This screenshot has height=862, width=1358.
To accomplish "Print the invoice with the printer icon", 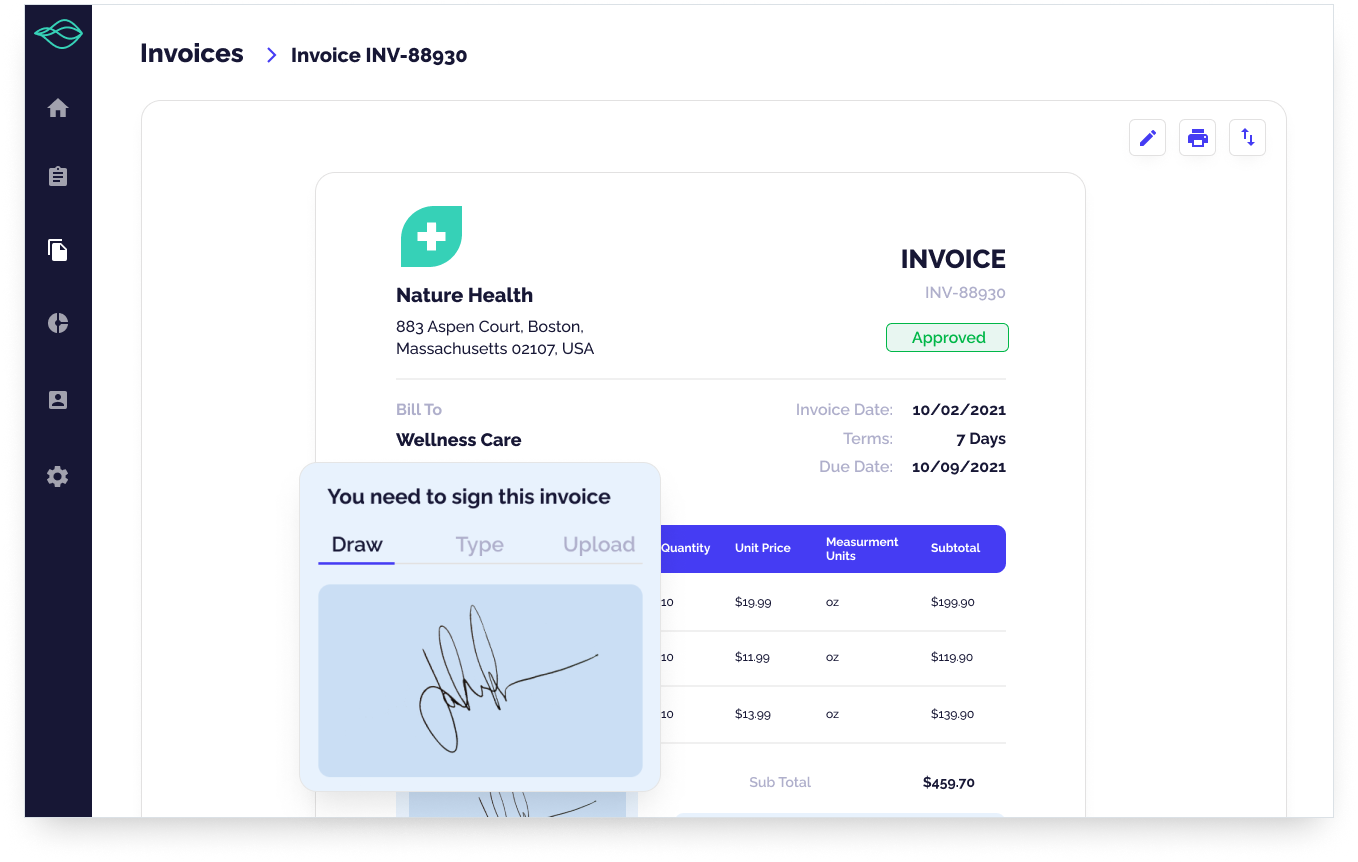I will 1197,138.
